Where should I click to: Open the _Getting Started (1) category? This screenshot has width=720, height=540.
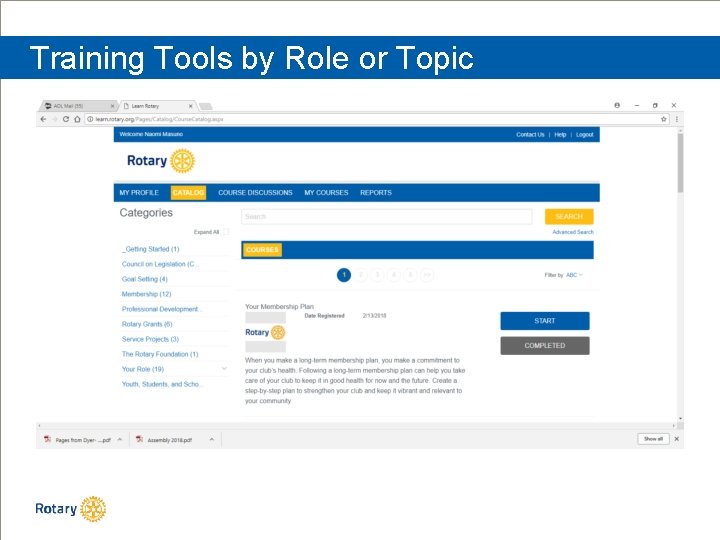151,249
